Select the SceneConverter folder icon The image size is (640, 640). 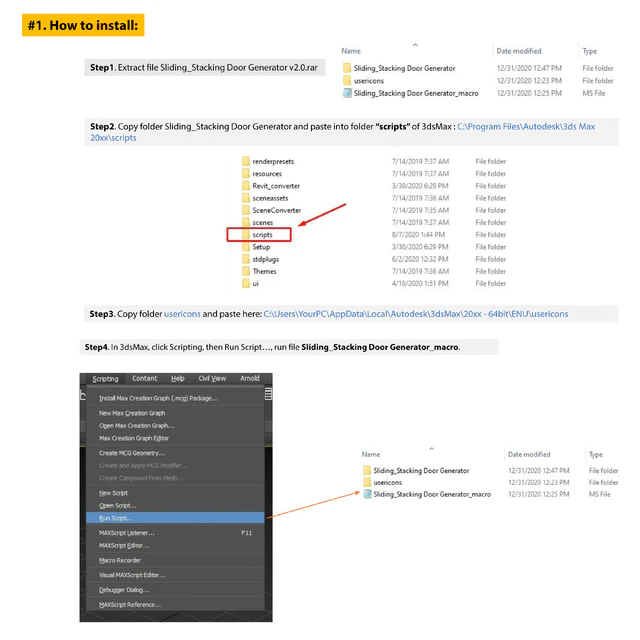(245, 210)
